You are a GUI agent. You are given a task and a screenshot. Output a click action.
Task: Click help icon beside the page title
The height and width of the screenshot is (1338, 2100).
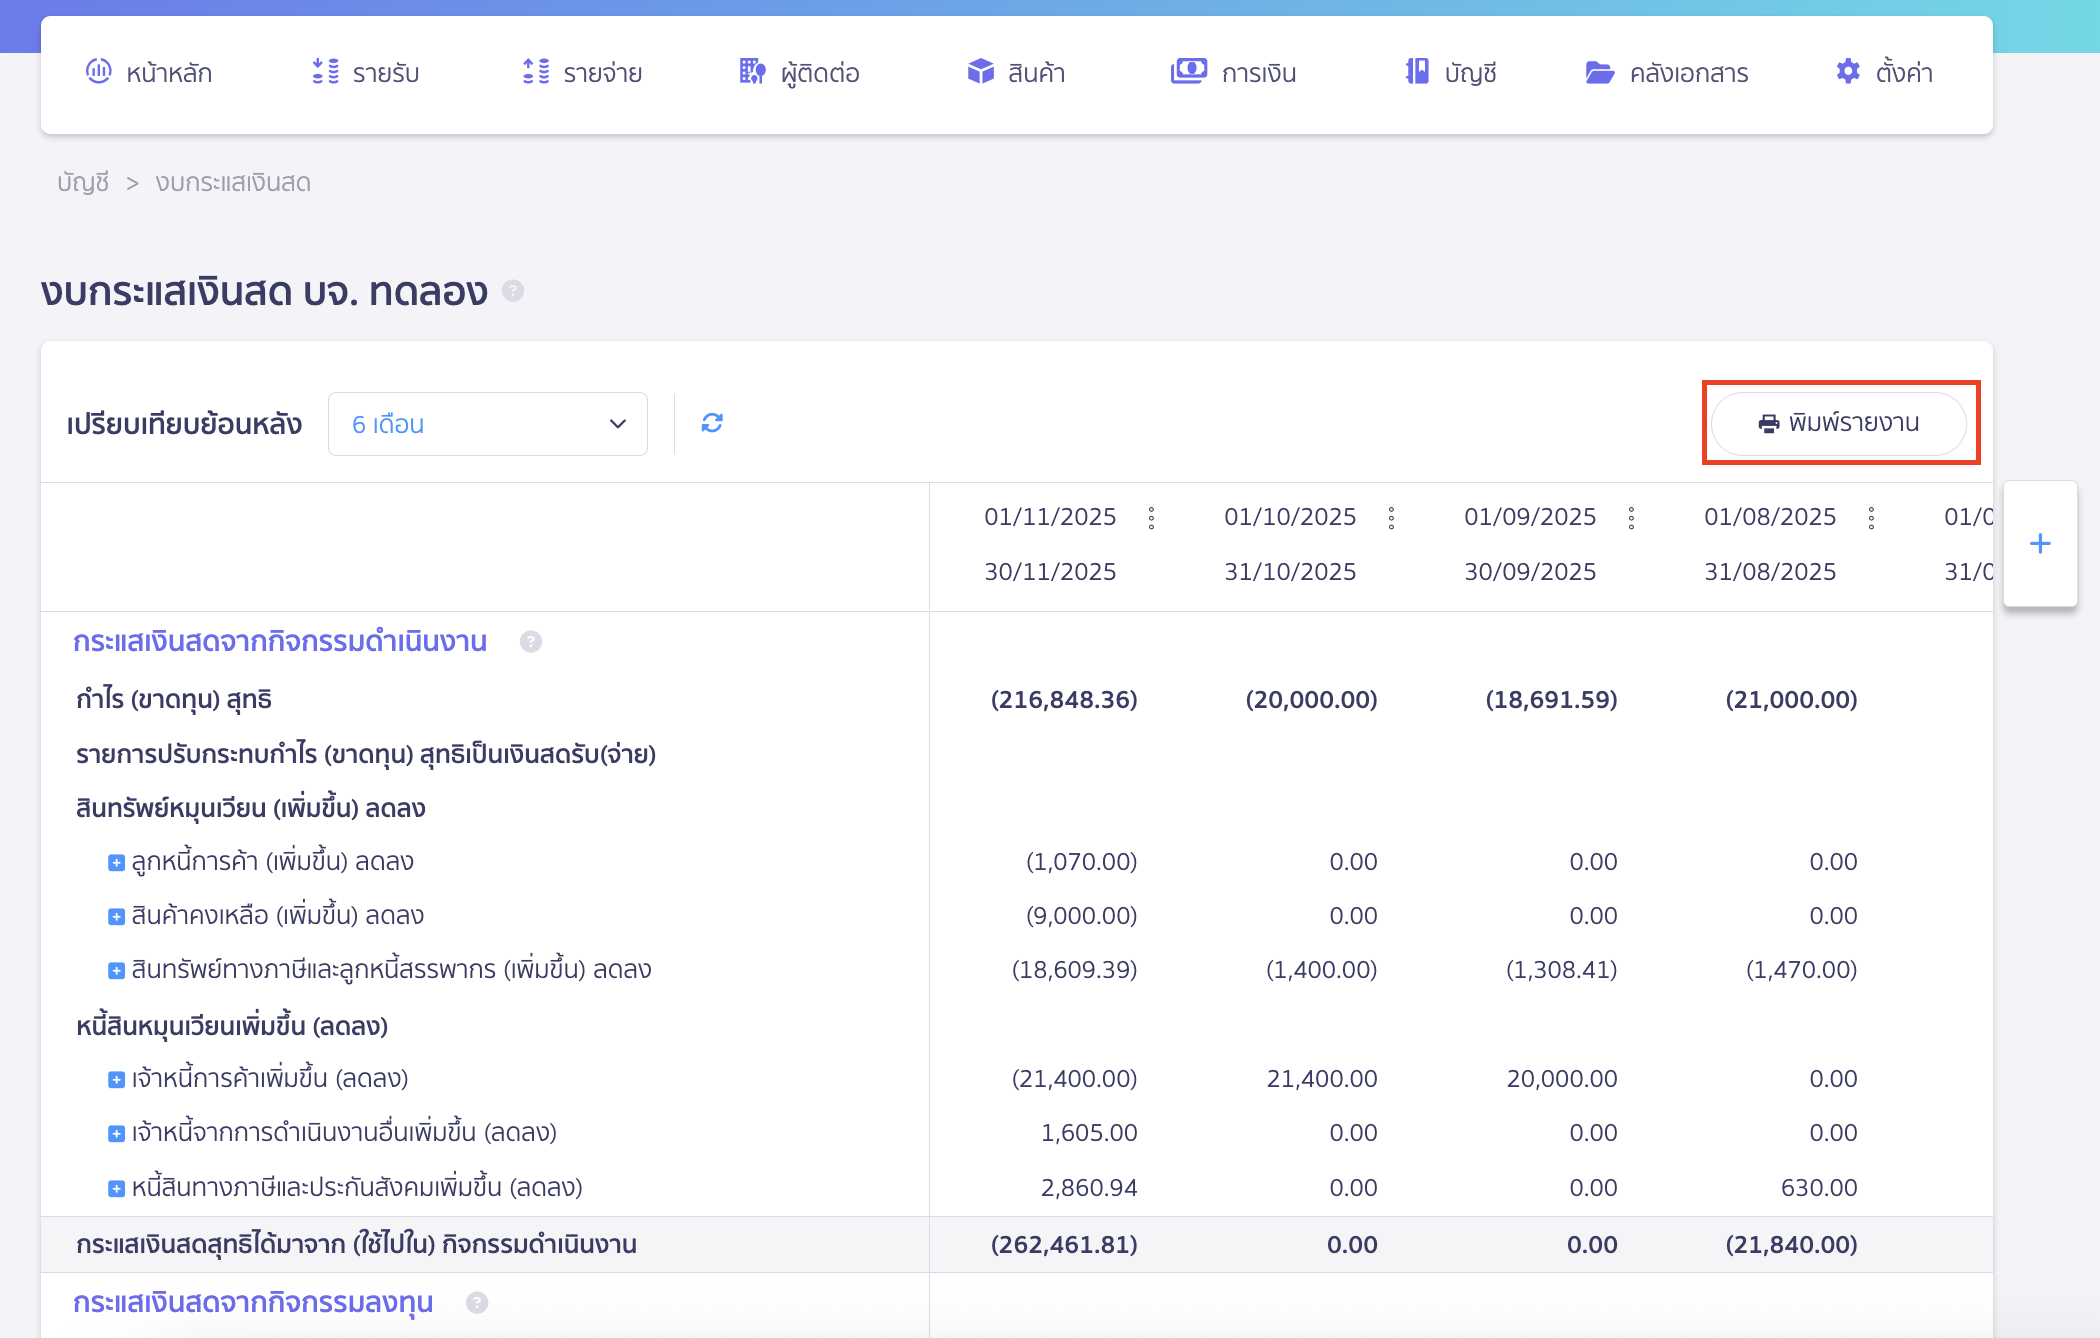(x=513, y=291)
